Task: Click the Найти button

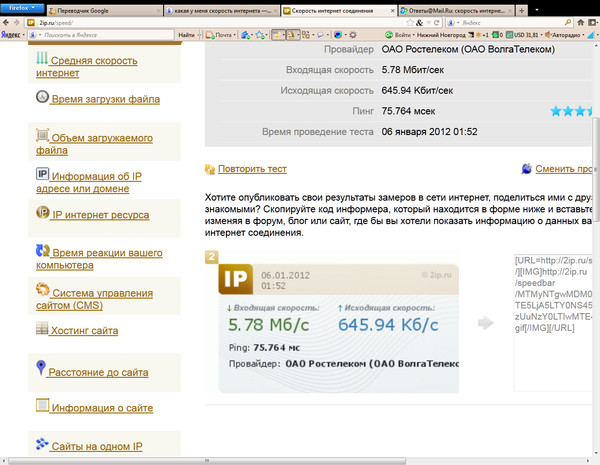Action: pos(186,35)
